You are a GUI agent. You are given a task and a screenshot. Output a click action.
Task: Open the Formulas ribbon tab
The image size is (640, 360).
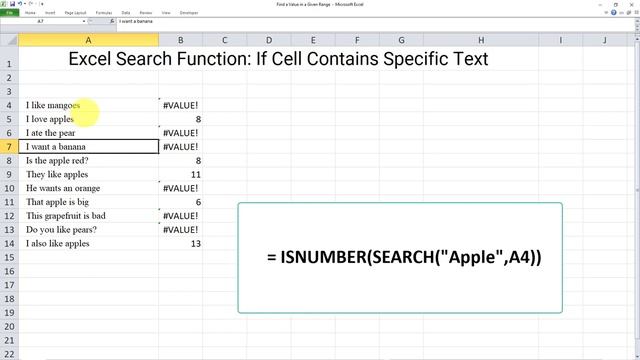click(104, 13)
